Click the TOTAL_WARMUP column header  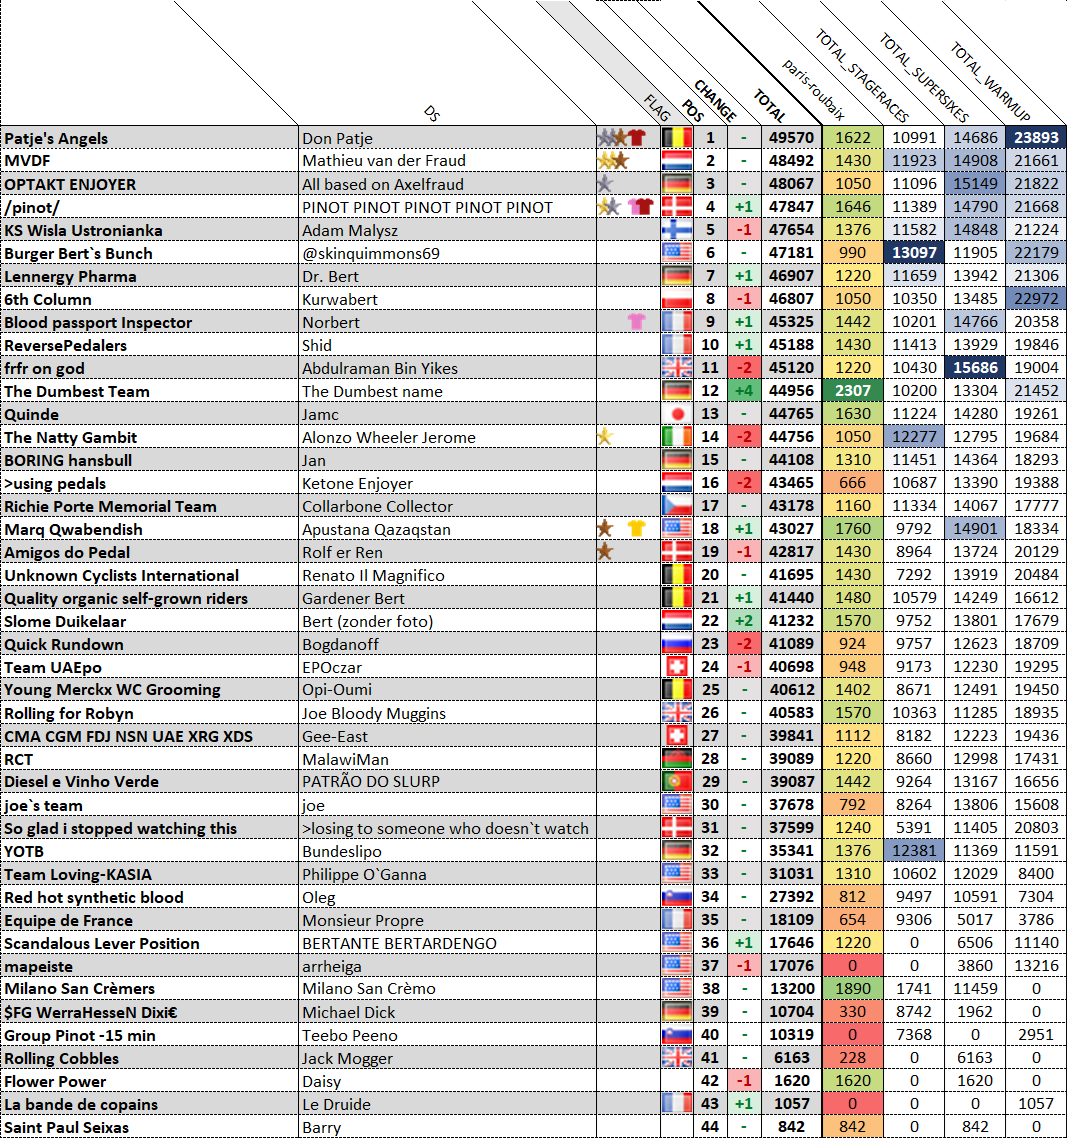pyautogui.click(x=990, y=81)
